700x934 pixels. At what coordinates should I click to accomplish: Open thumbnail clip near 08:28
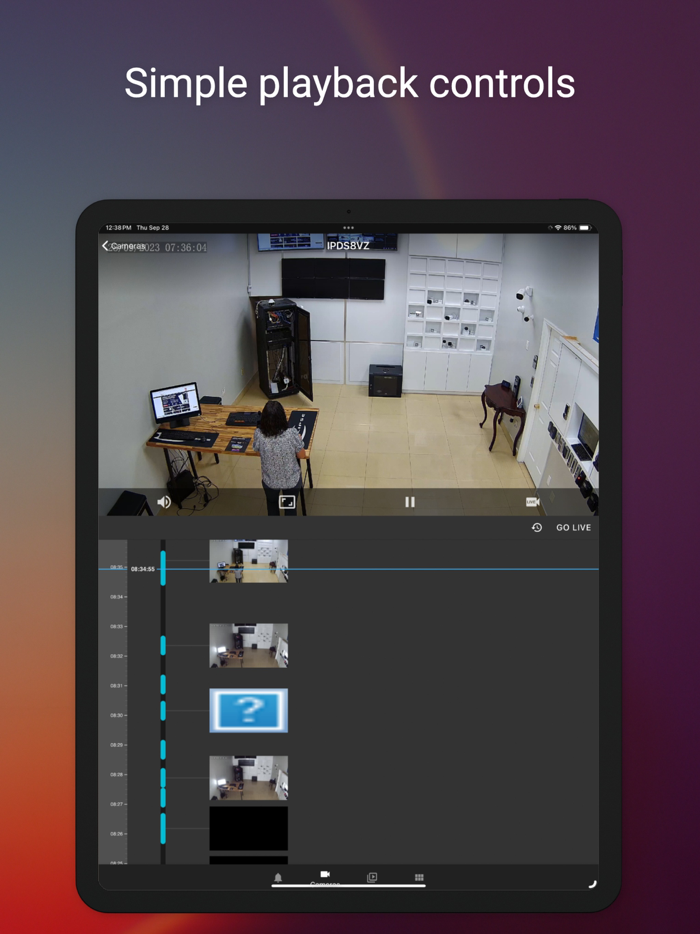click(x=248, y=778)
